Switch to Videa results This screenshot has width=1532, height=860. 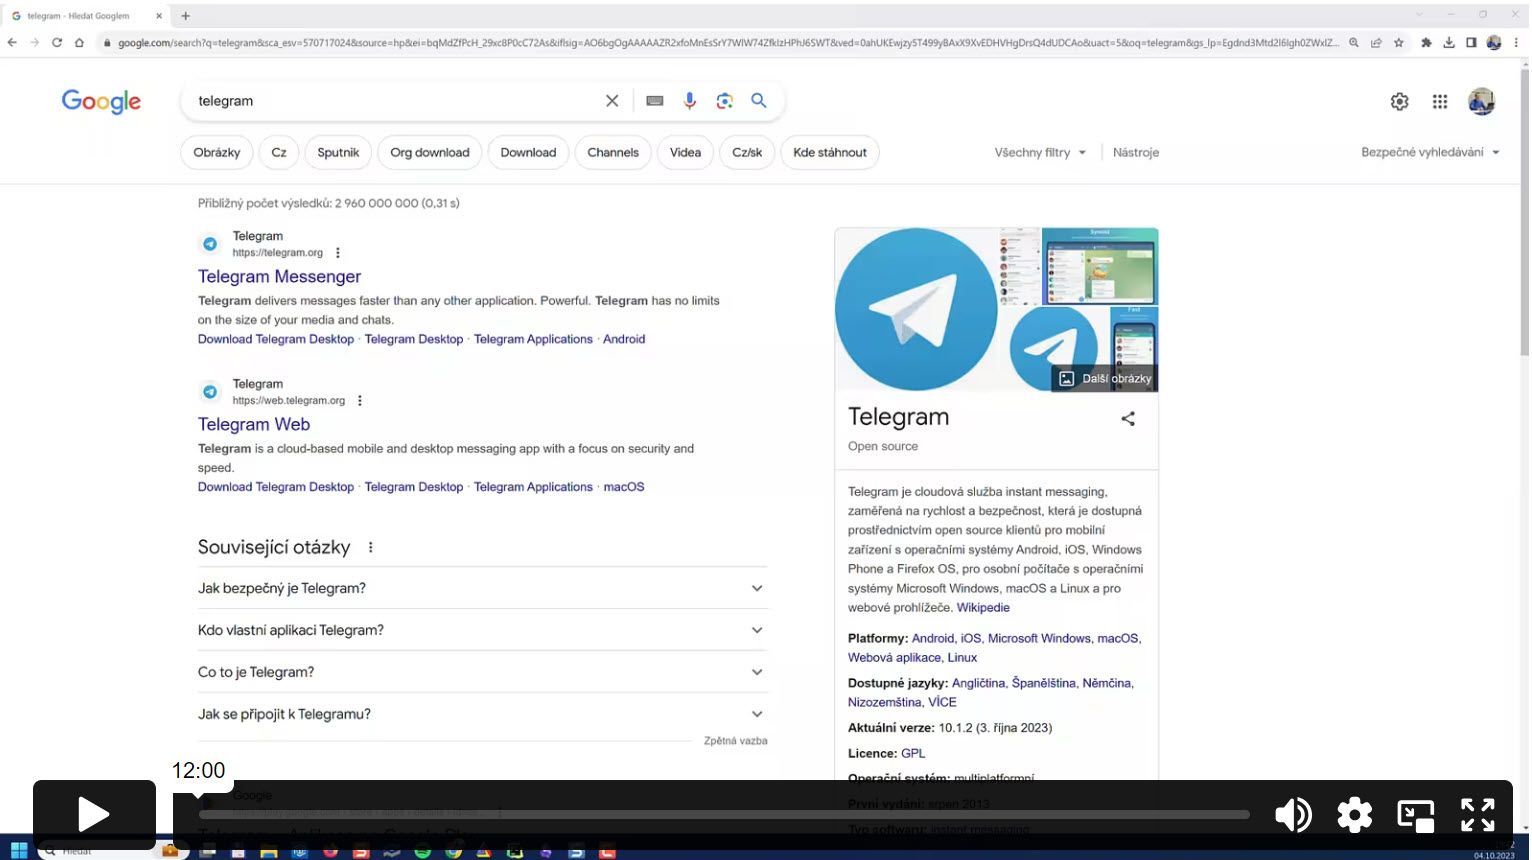pyautogui.click(x=685, y=153)
